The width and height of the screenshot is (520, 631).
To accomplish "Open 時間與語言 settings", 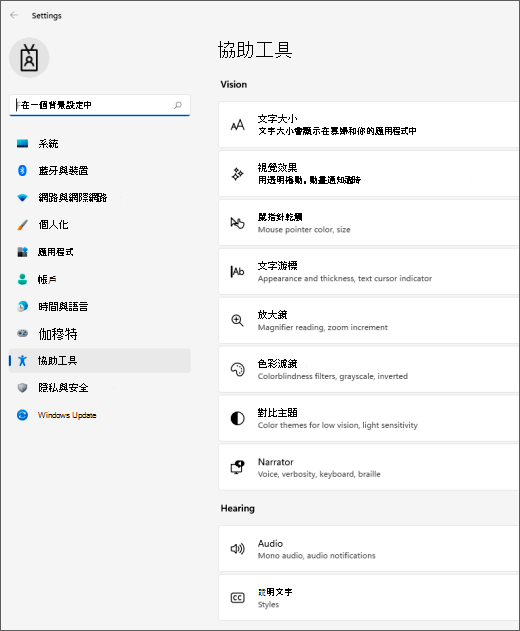I will [100, 306].
